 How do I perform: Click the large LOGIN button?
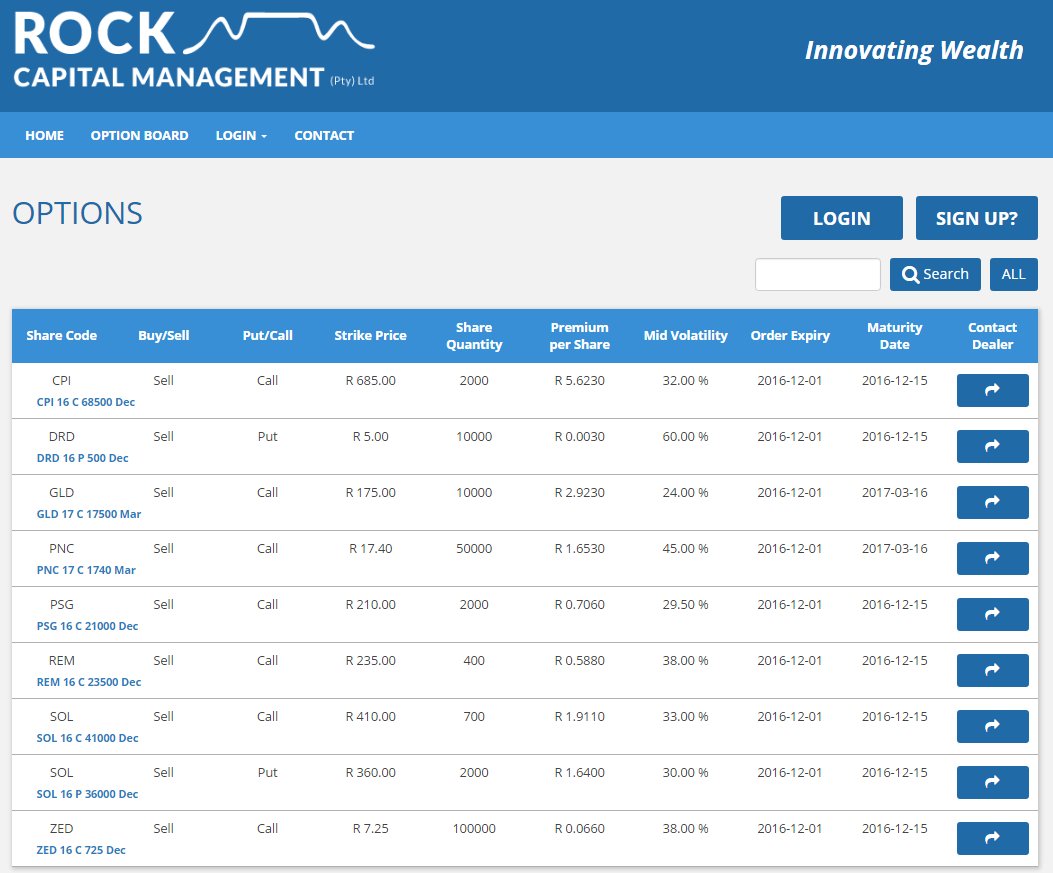[x=841, y=218]
